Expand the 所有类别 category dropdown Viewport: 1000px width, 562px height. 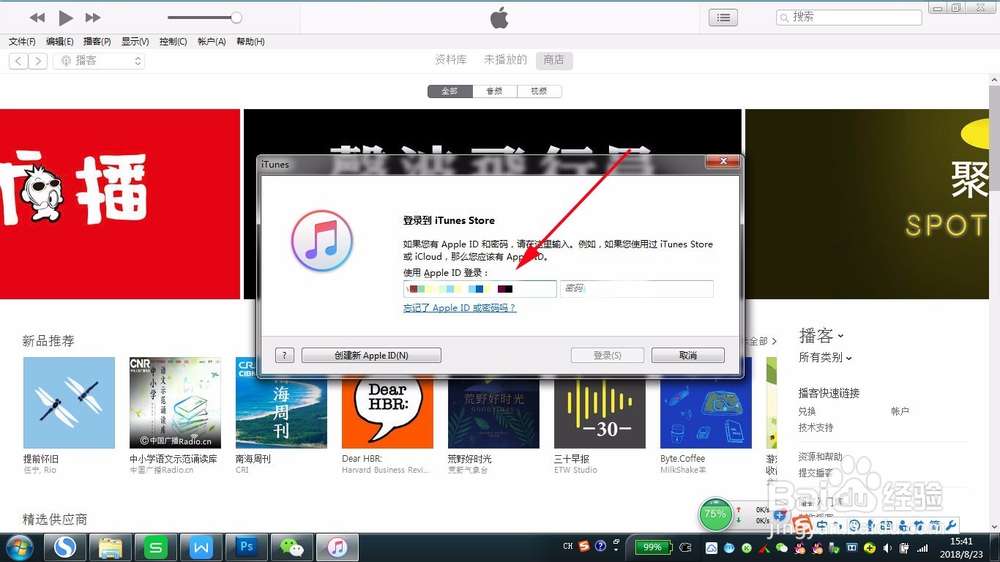[825, 358]
